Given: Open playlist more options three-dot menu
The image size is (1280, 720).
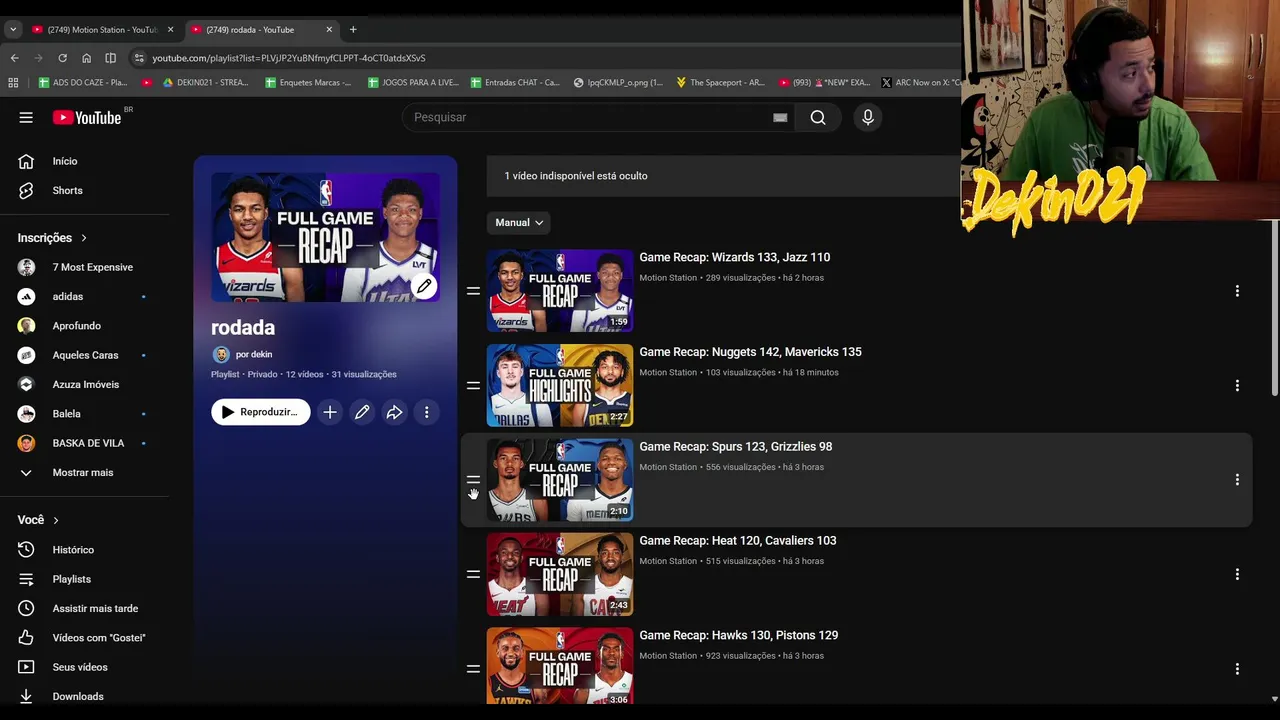Looking at the screenshot, I should 426,412.
